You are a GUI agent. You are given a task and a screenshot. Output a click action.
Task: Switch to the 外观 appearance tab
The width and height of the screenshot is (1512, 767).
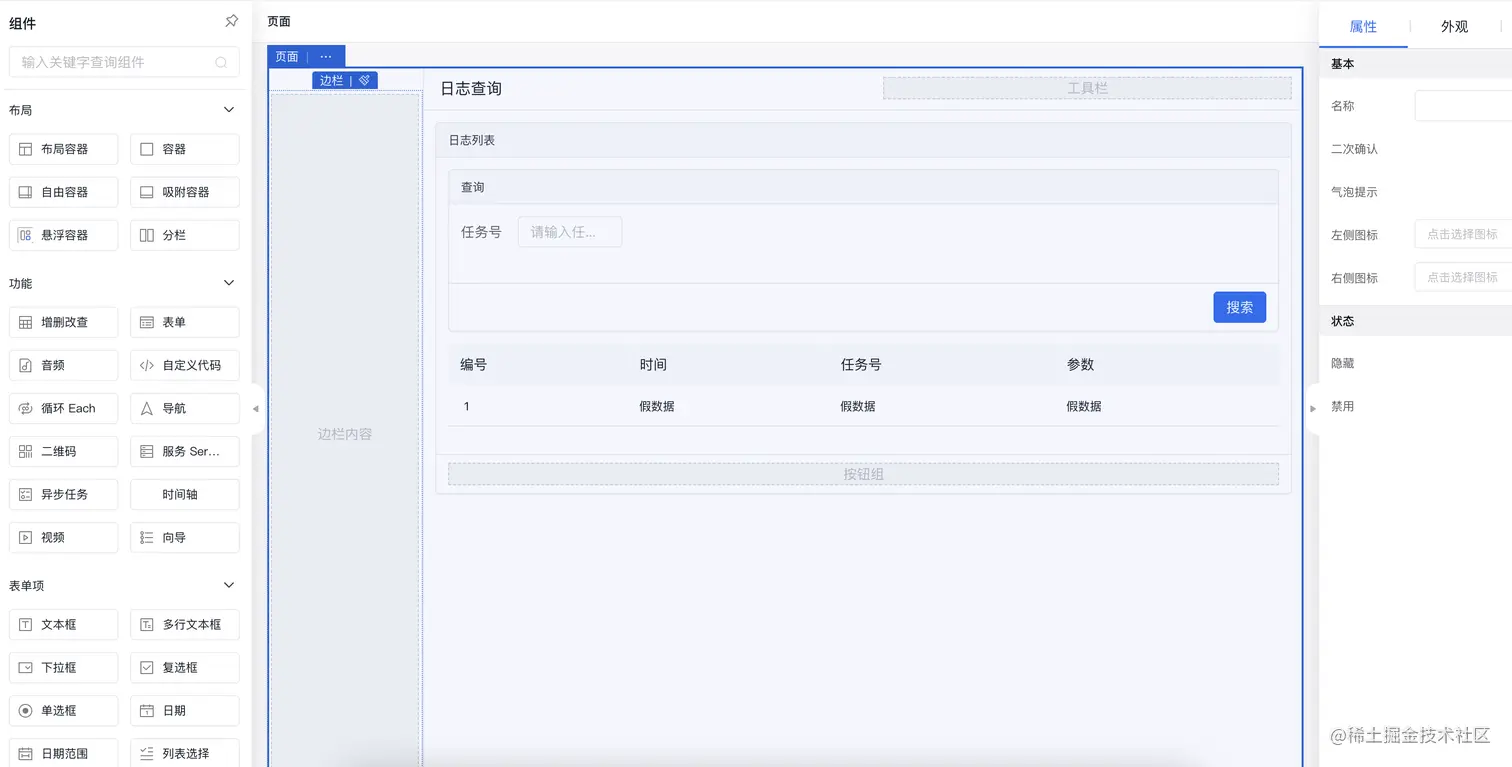point(1454,27)
